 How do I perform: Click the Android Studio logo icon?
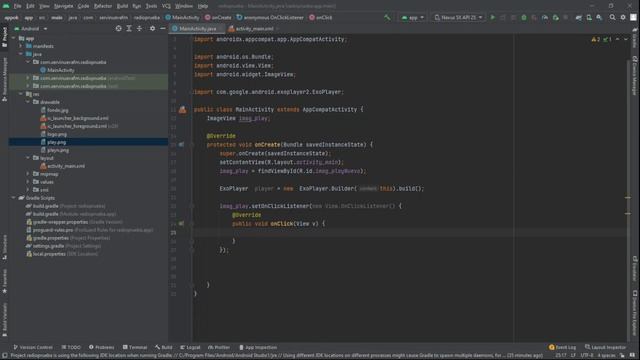[x=6, y=6]
